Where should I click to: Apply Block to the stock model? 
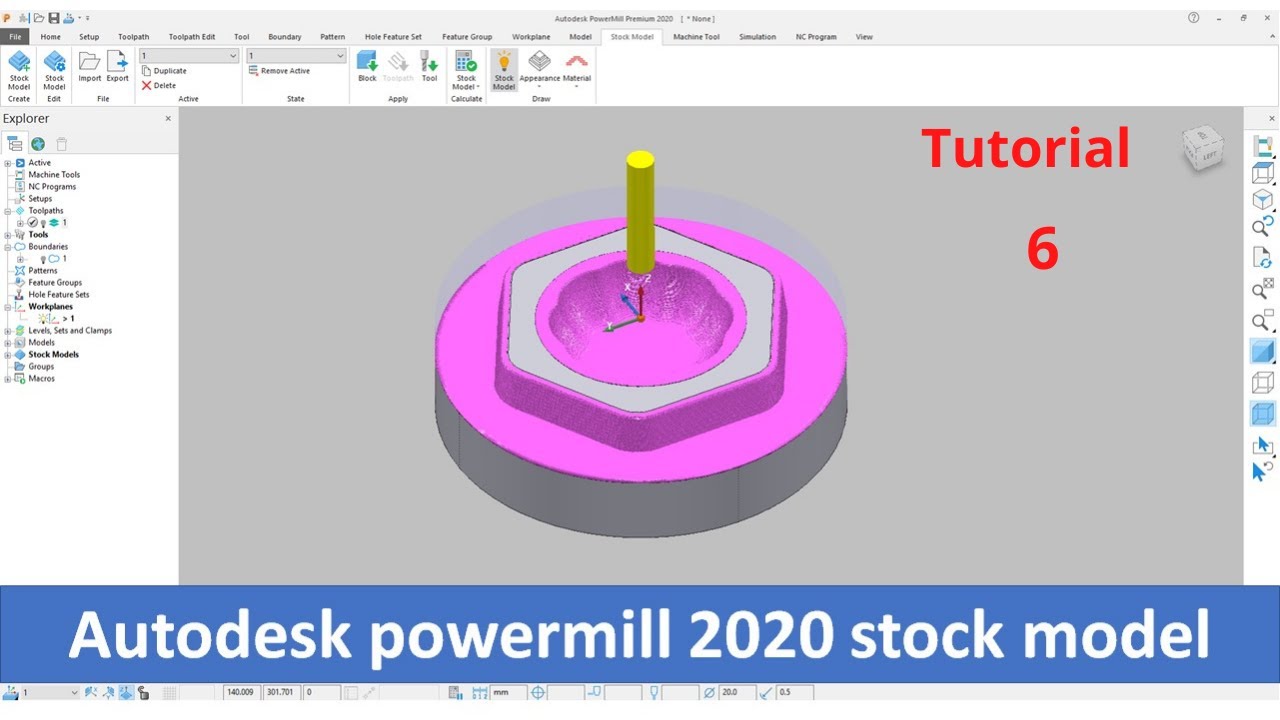tap(367, 66)
